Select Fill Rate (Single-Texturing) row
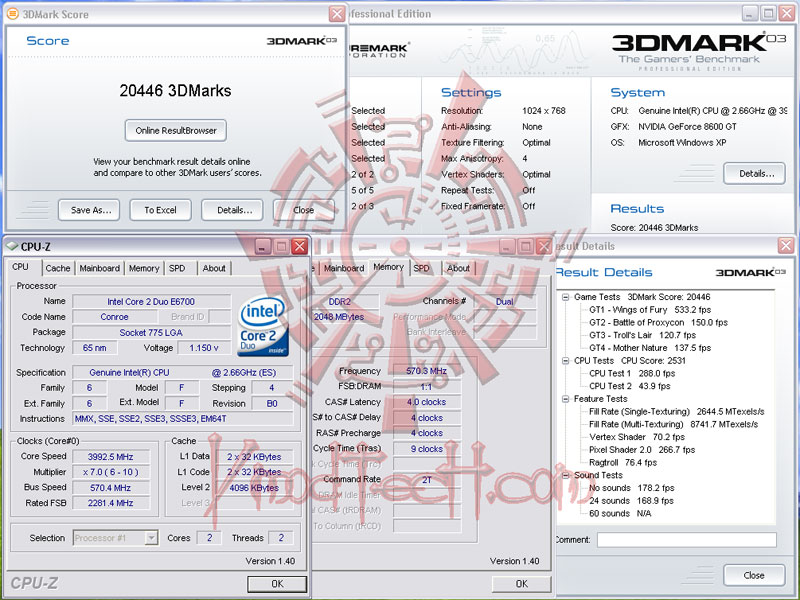800x600 pixels. (x=677, y=412)
